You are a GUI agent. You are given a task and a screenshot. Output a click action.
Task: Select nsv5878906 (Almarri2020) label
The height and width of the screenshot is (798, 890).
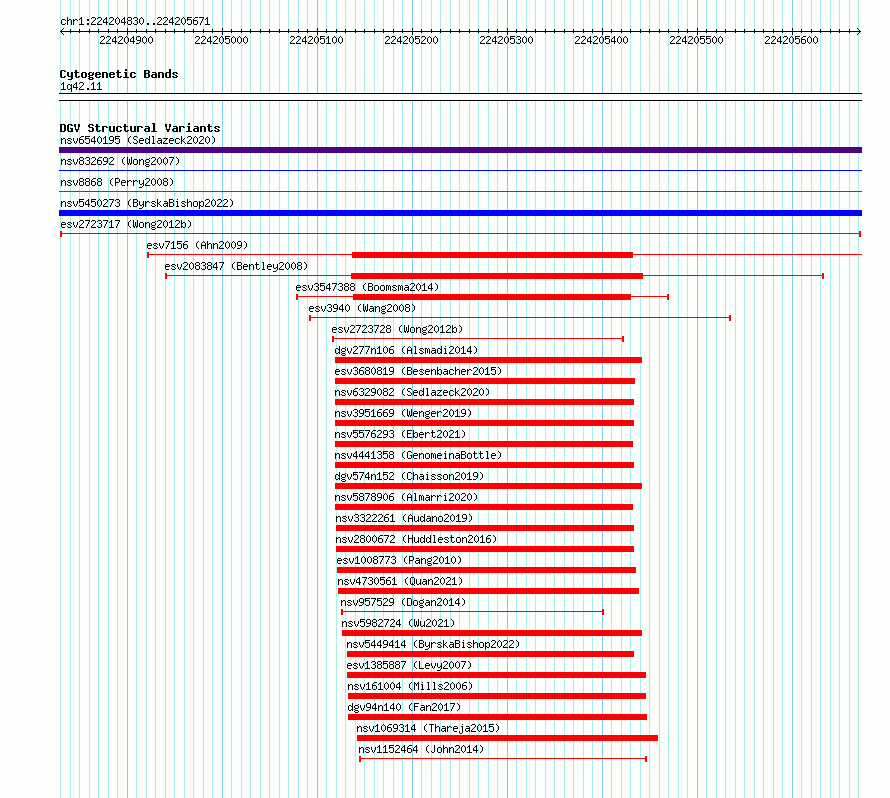(x=406, y=497)
